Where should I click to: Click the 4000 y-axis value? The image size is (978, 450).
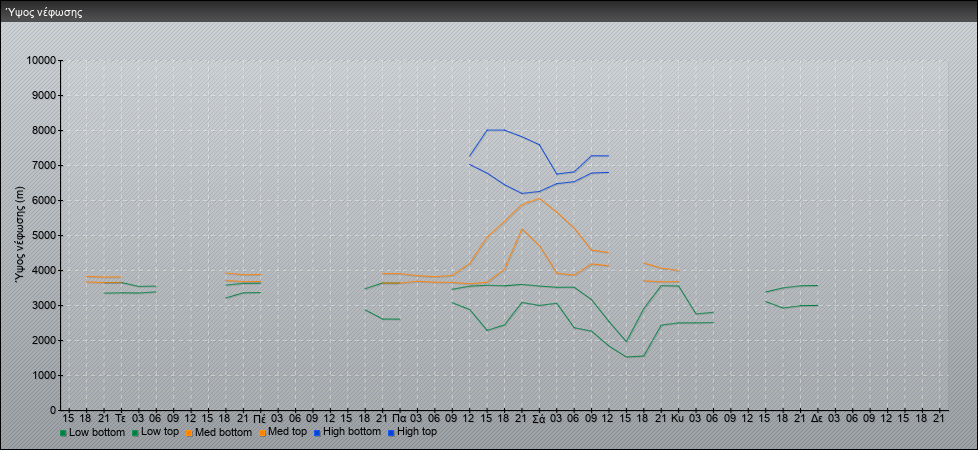(x=44, y=270)
